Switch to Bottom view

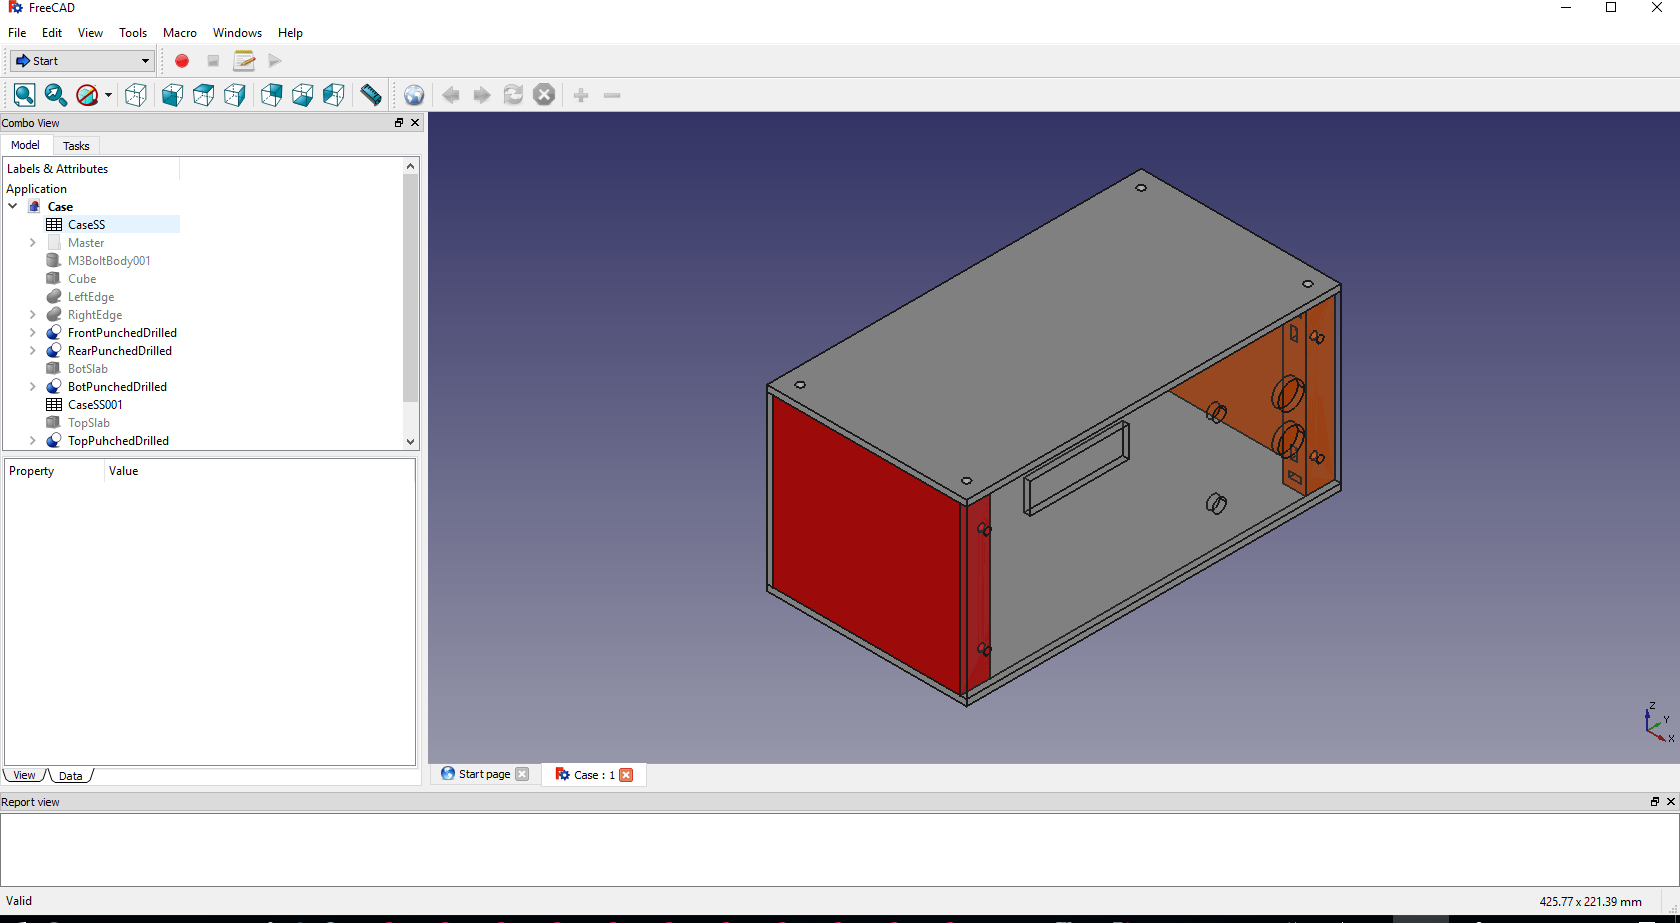pos(302,95)
